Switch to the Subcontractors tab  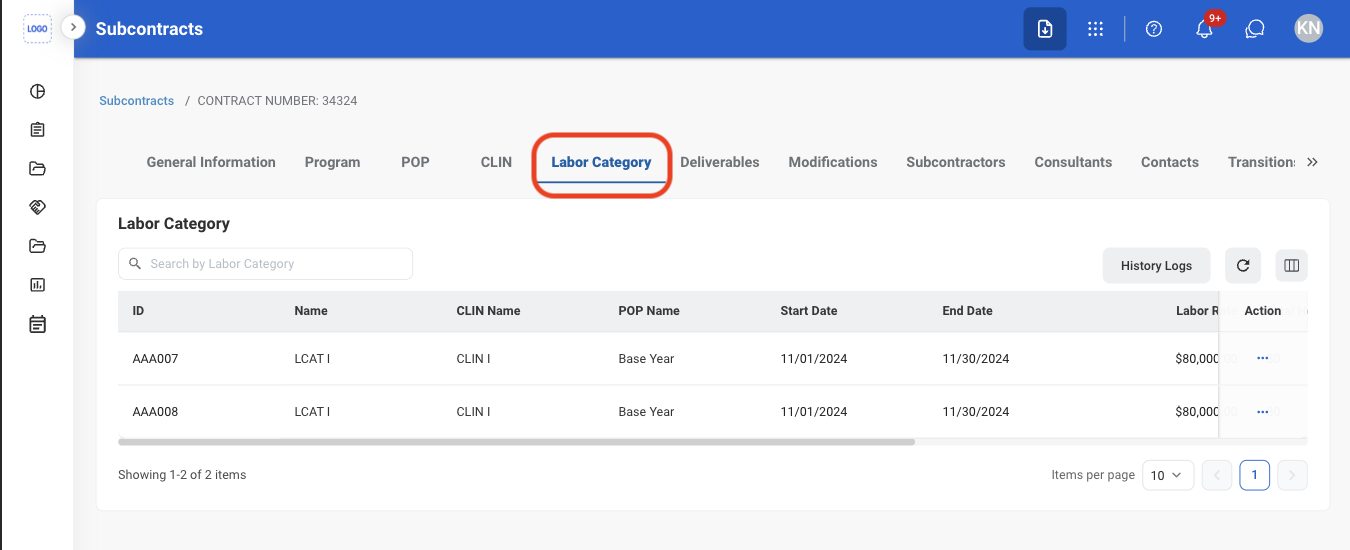tap(956, 162)
